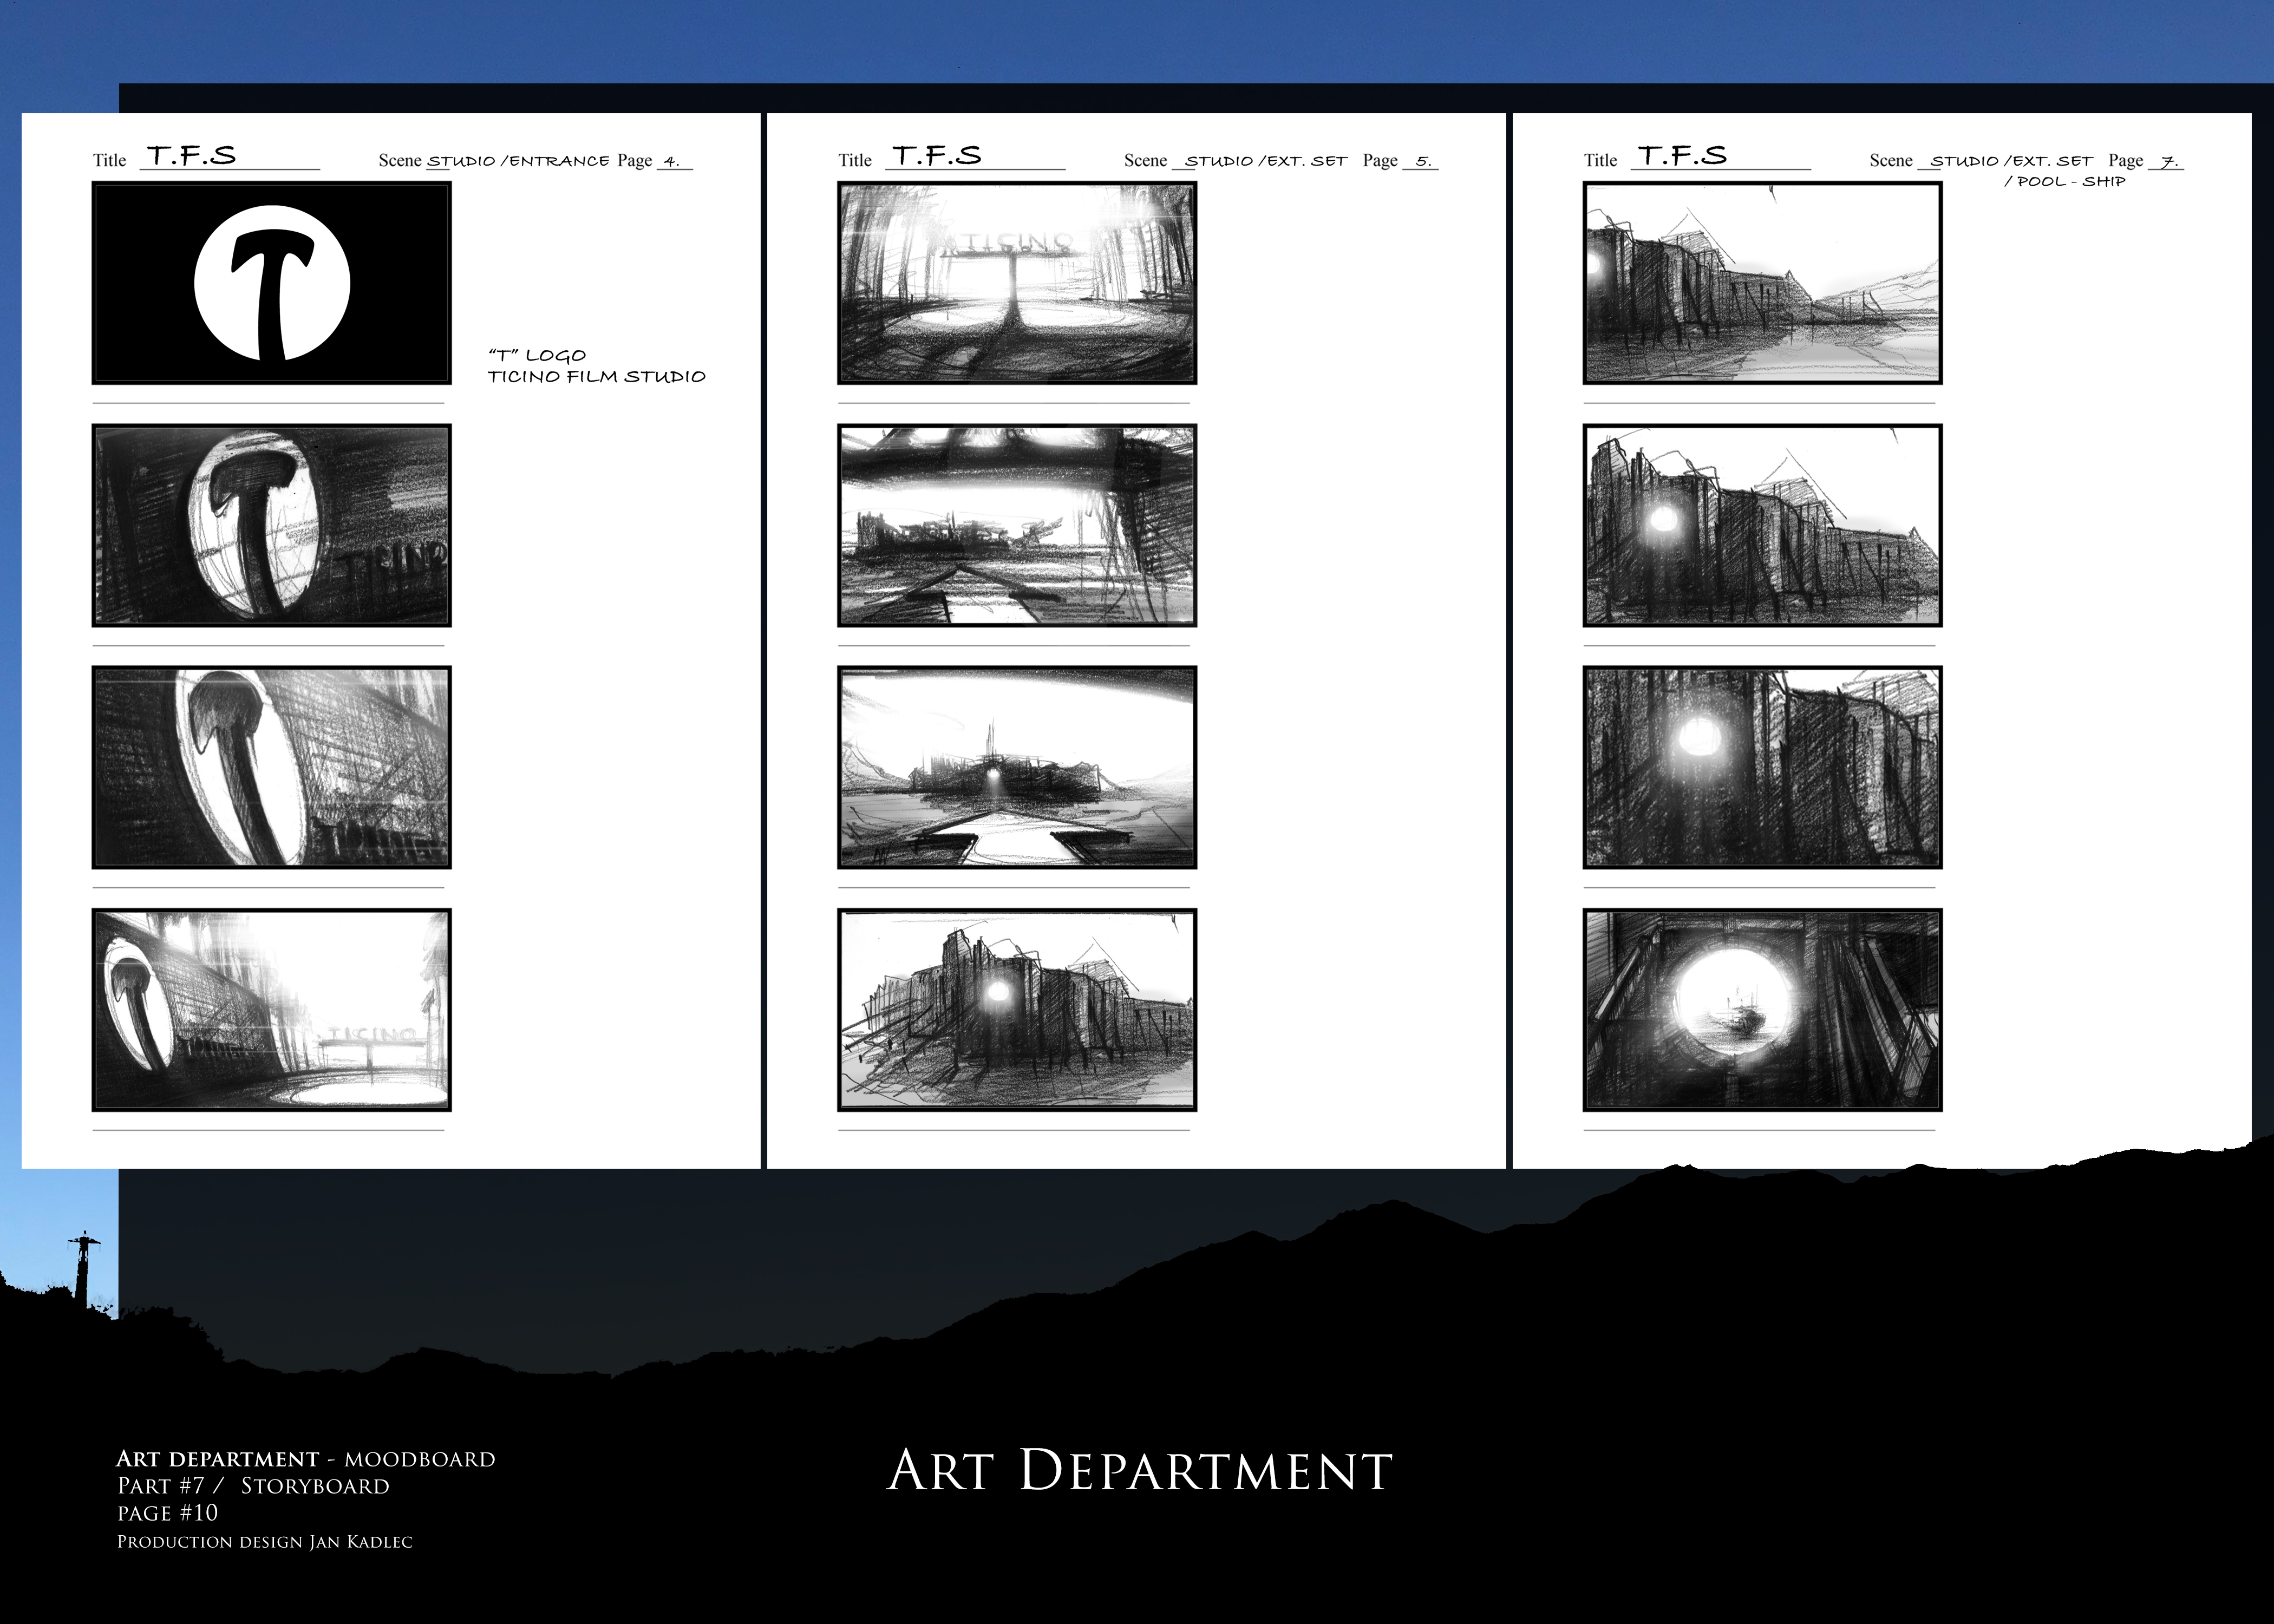
Task: Select the angled T sign sketch frame
Action: coord(271,526)
